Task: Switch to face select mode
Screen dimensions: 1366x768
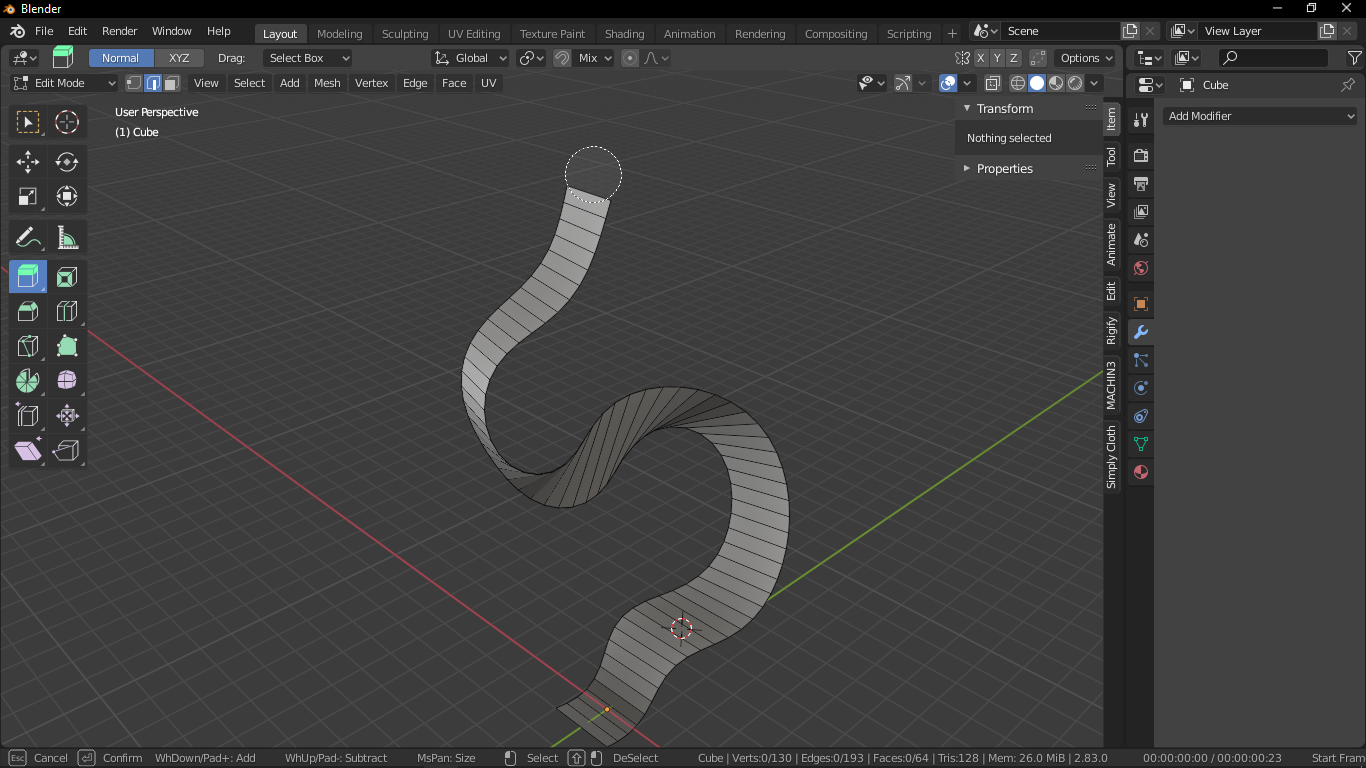Action: pyautogui.click(x=172, y=83)
